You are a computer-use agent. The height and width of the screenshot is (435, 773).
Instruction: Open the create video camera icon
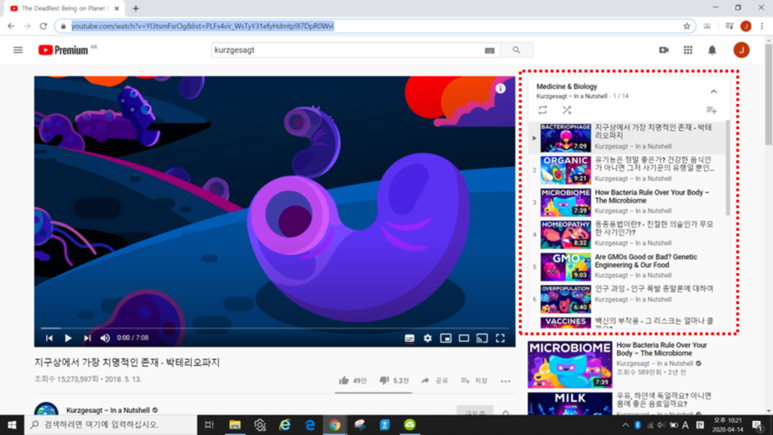(664, 50)
